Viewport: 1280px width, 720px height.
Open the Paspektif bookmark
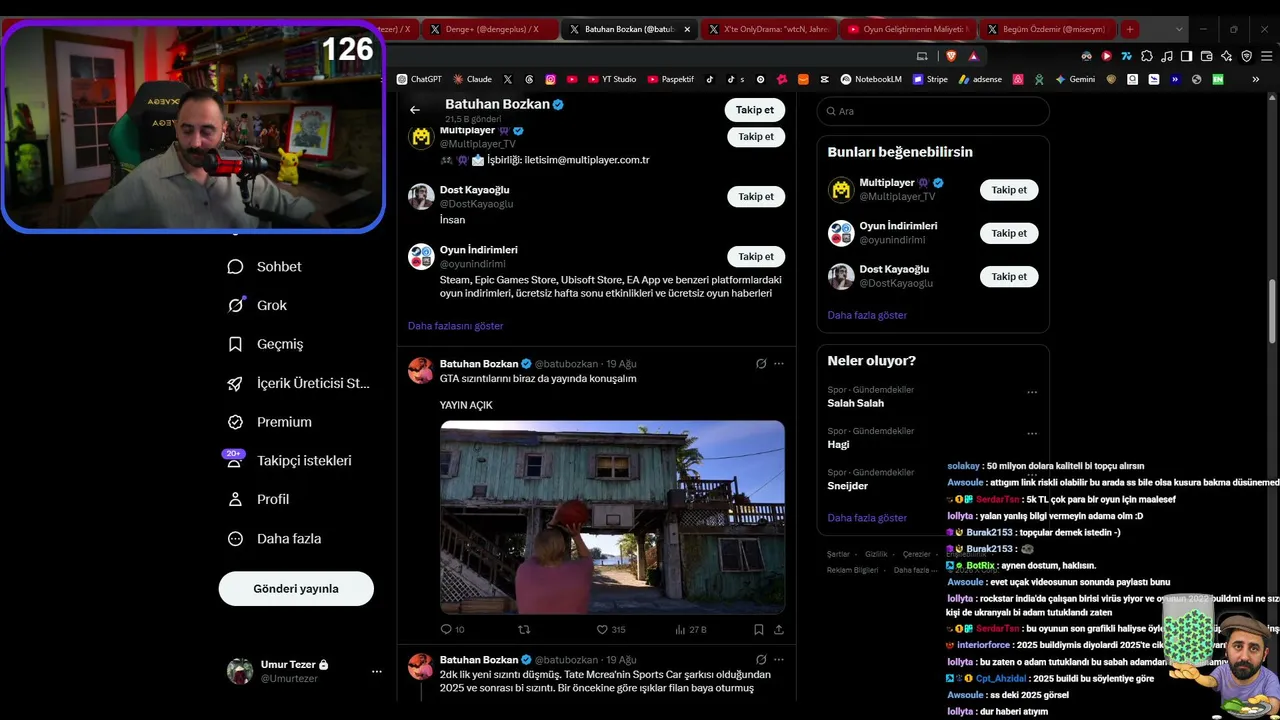coord(671,79)
